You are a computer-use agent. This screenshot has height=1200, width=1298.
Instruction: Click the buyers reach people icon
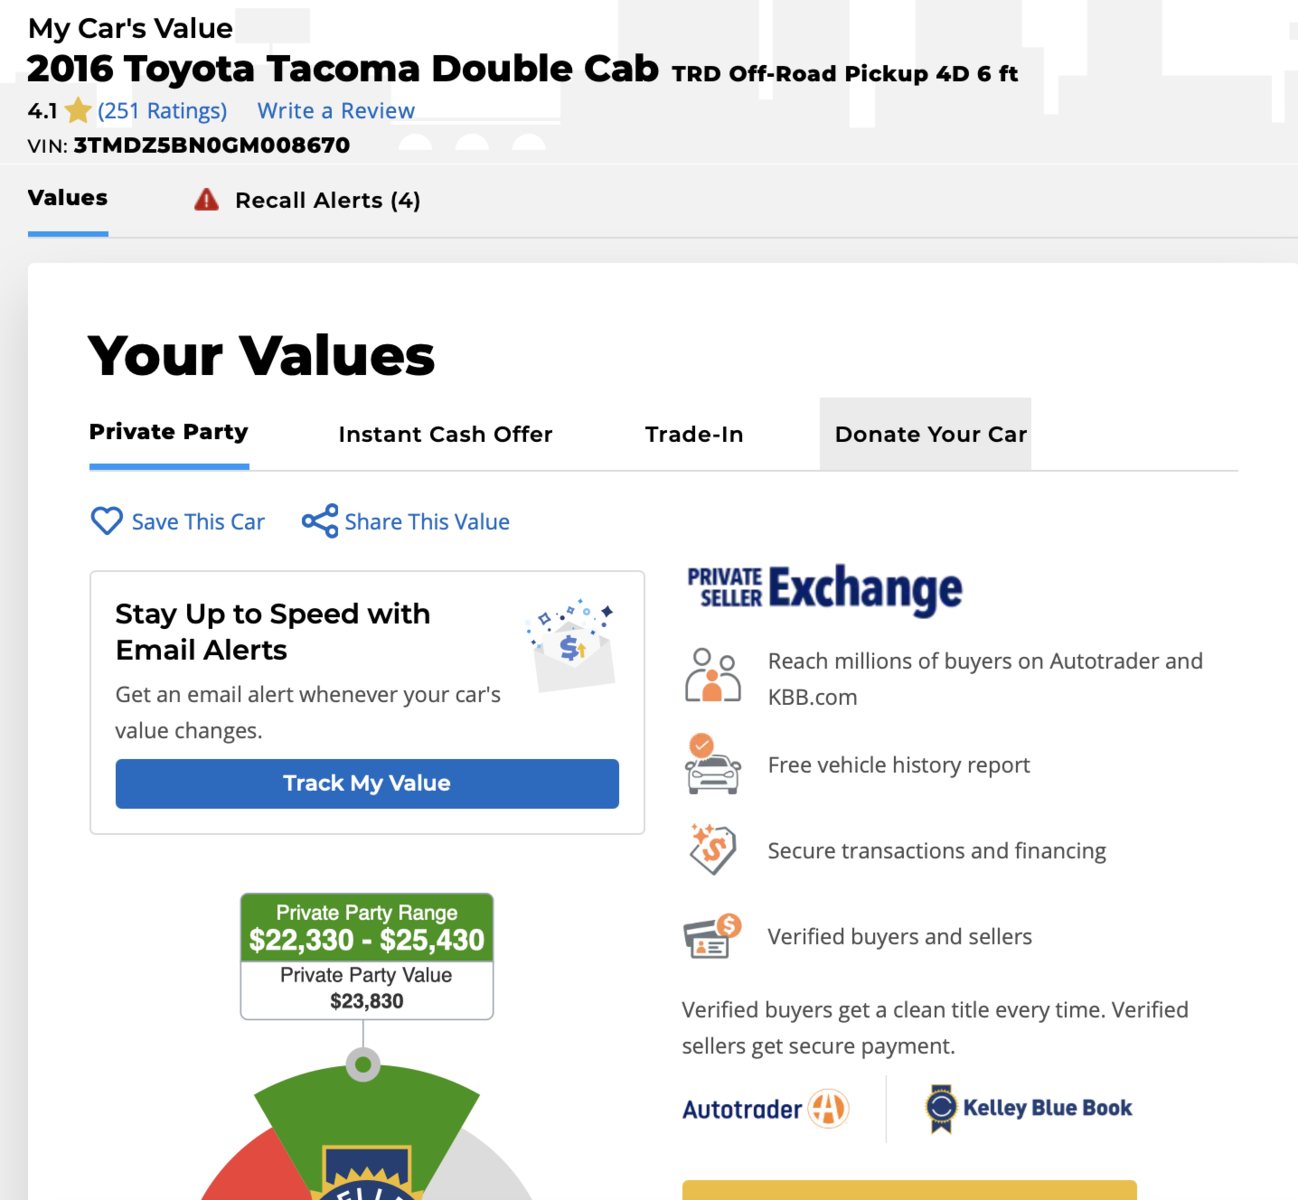coord(712,675)
